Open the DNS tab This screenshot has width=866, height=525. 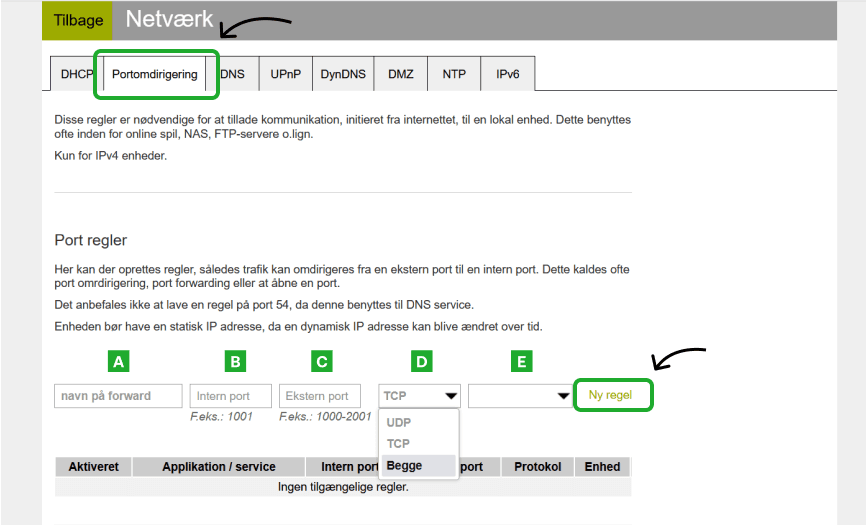point(233,75)
